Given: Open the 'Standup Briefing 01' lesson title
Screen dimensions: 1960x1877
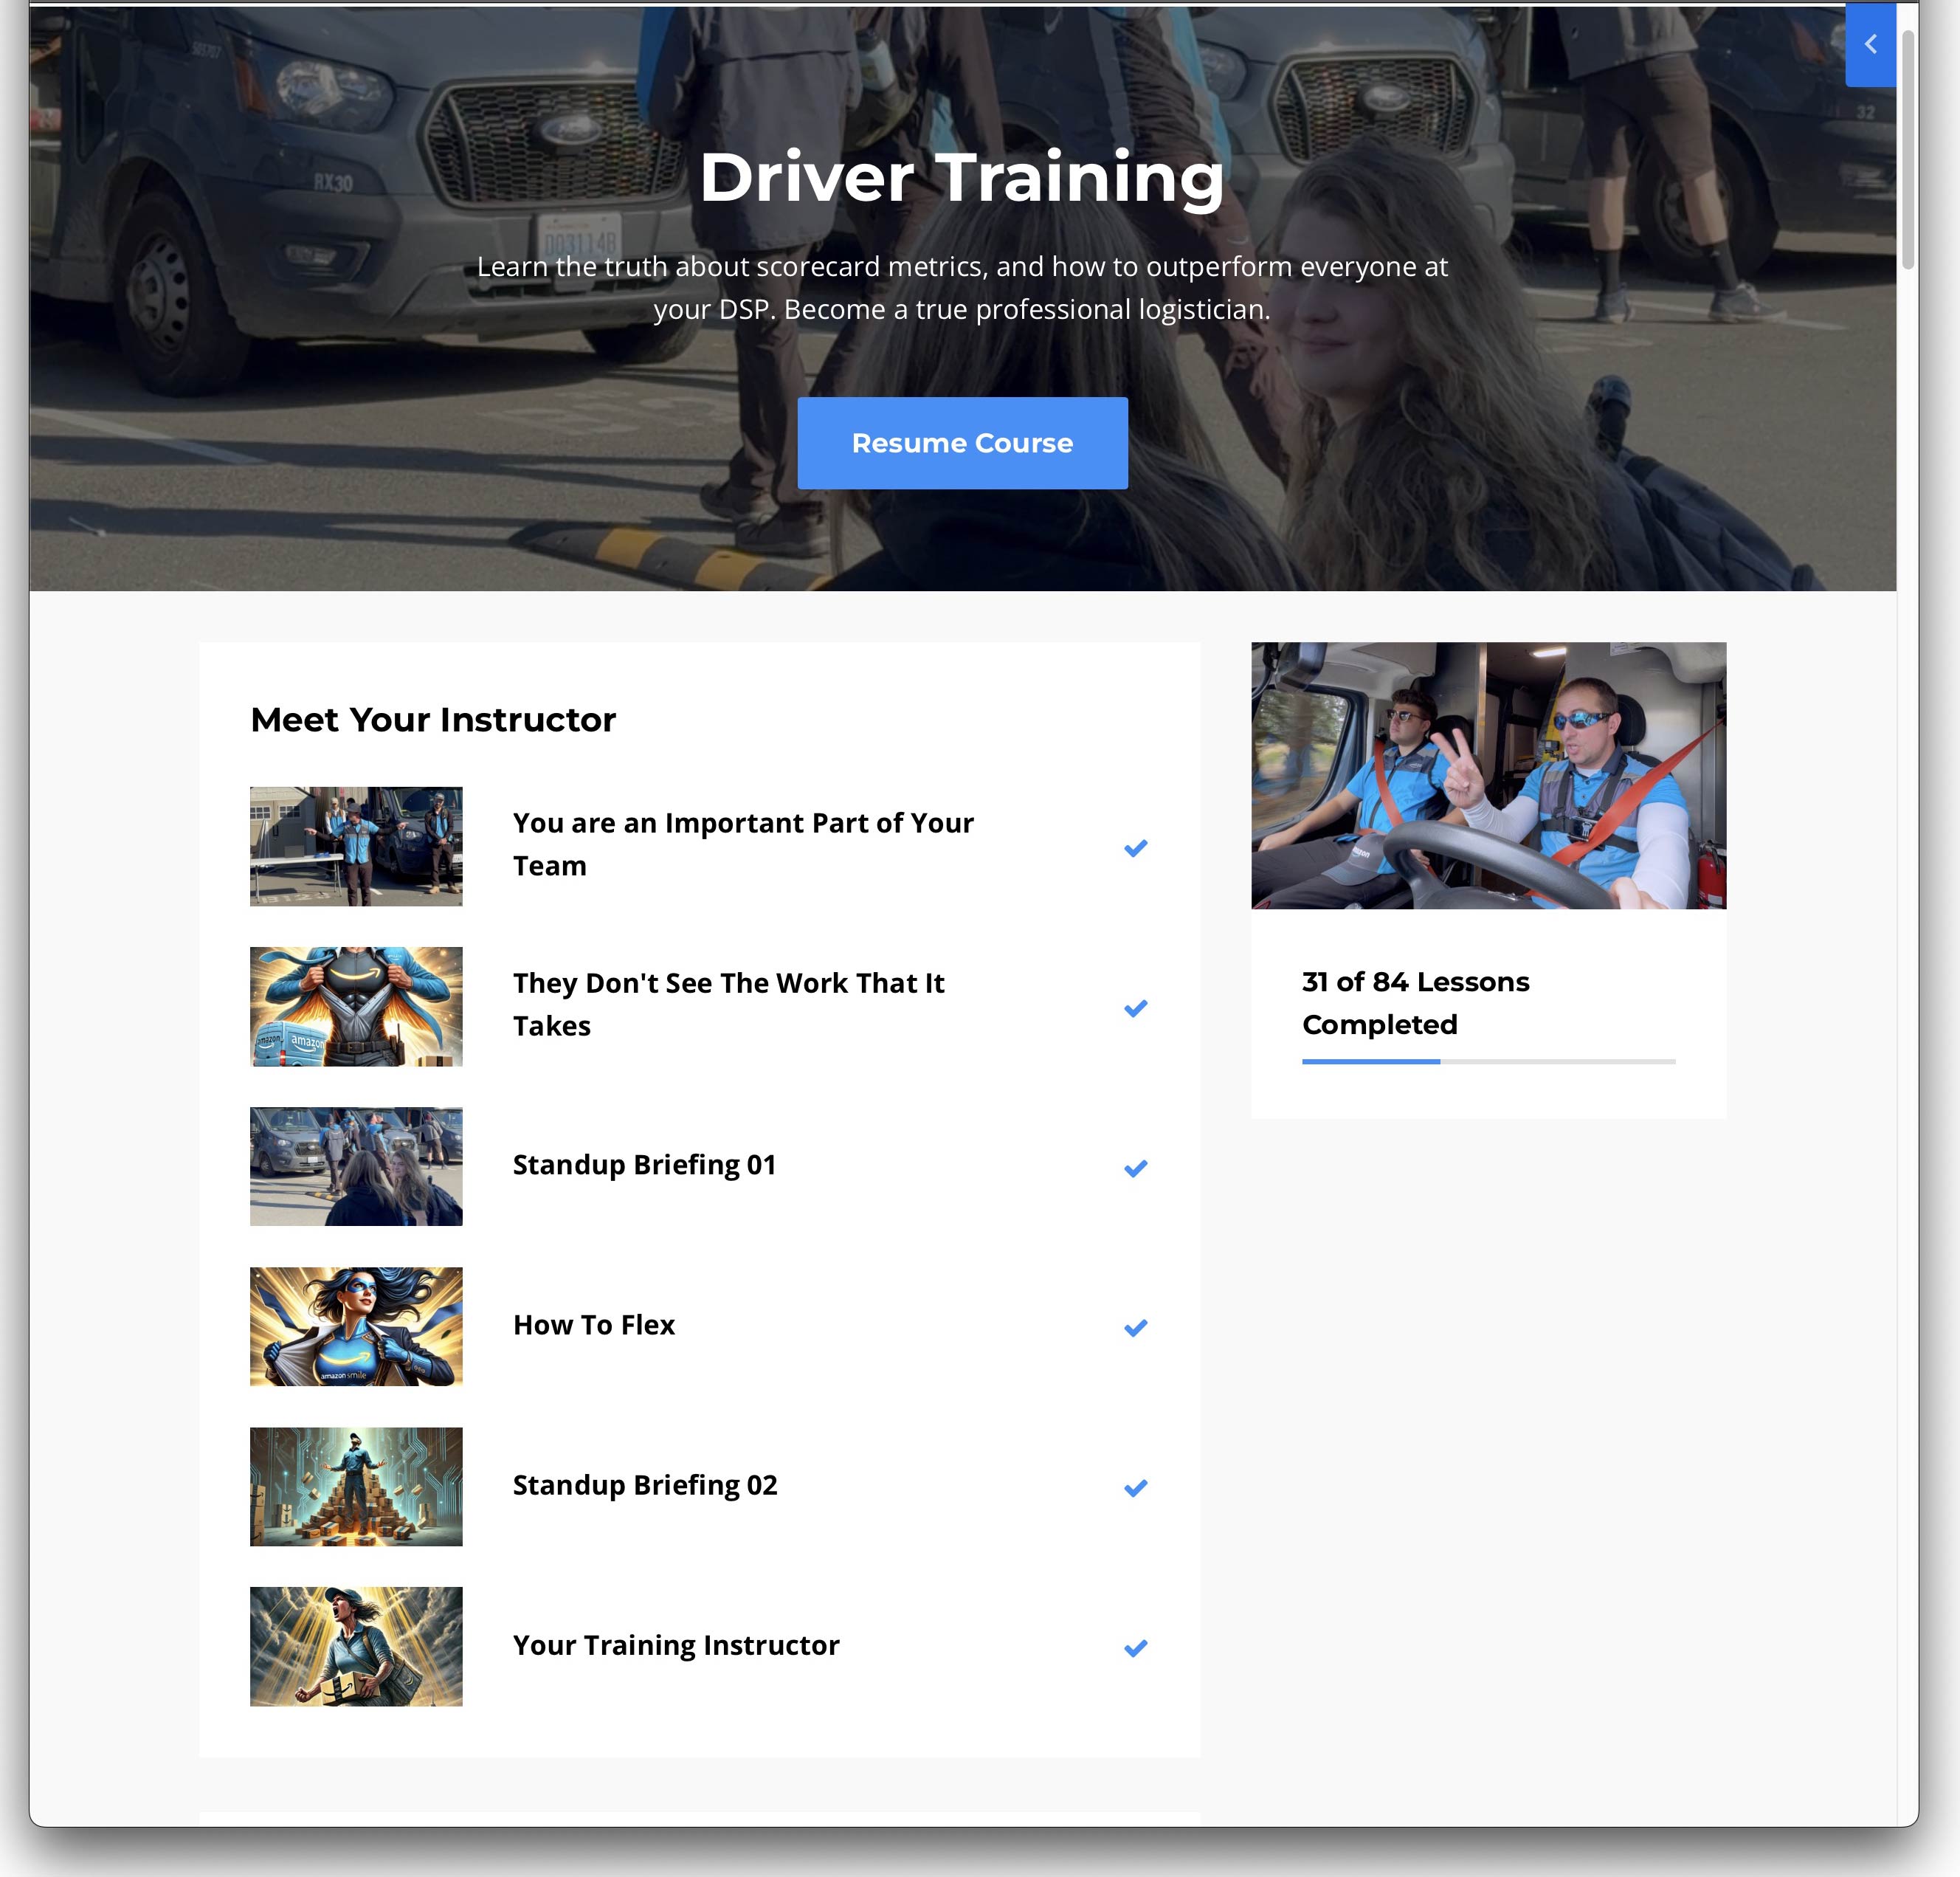Looking at the screenshot, I should tap(644, 1165).
